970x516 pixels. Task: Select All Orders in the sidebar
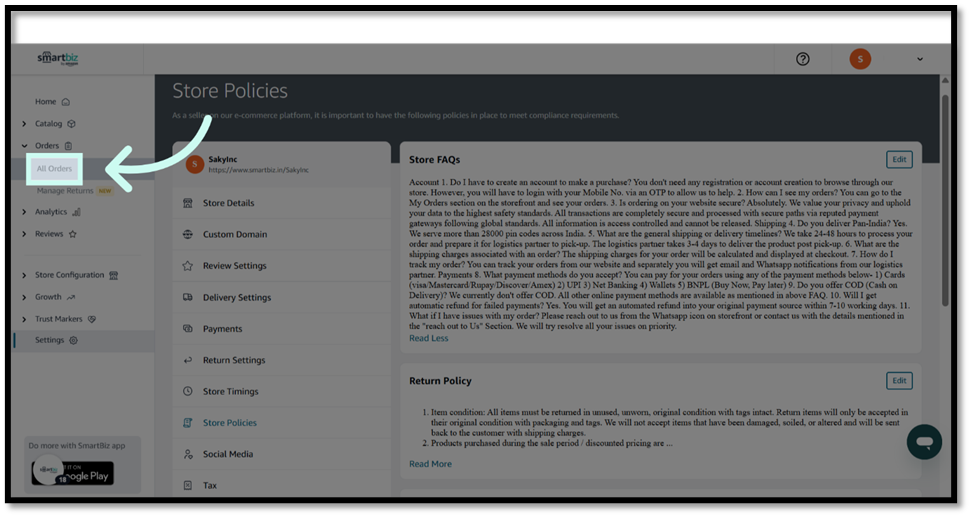55,169
